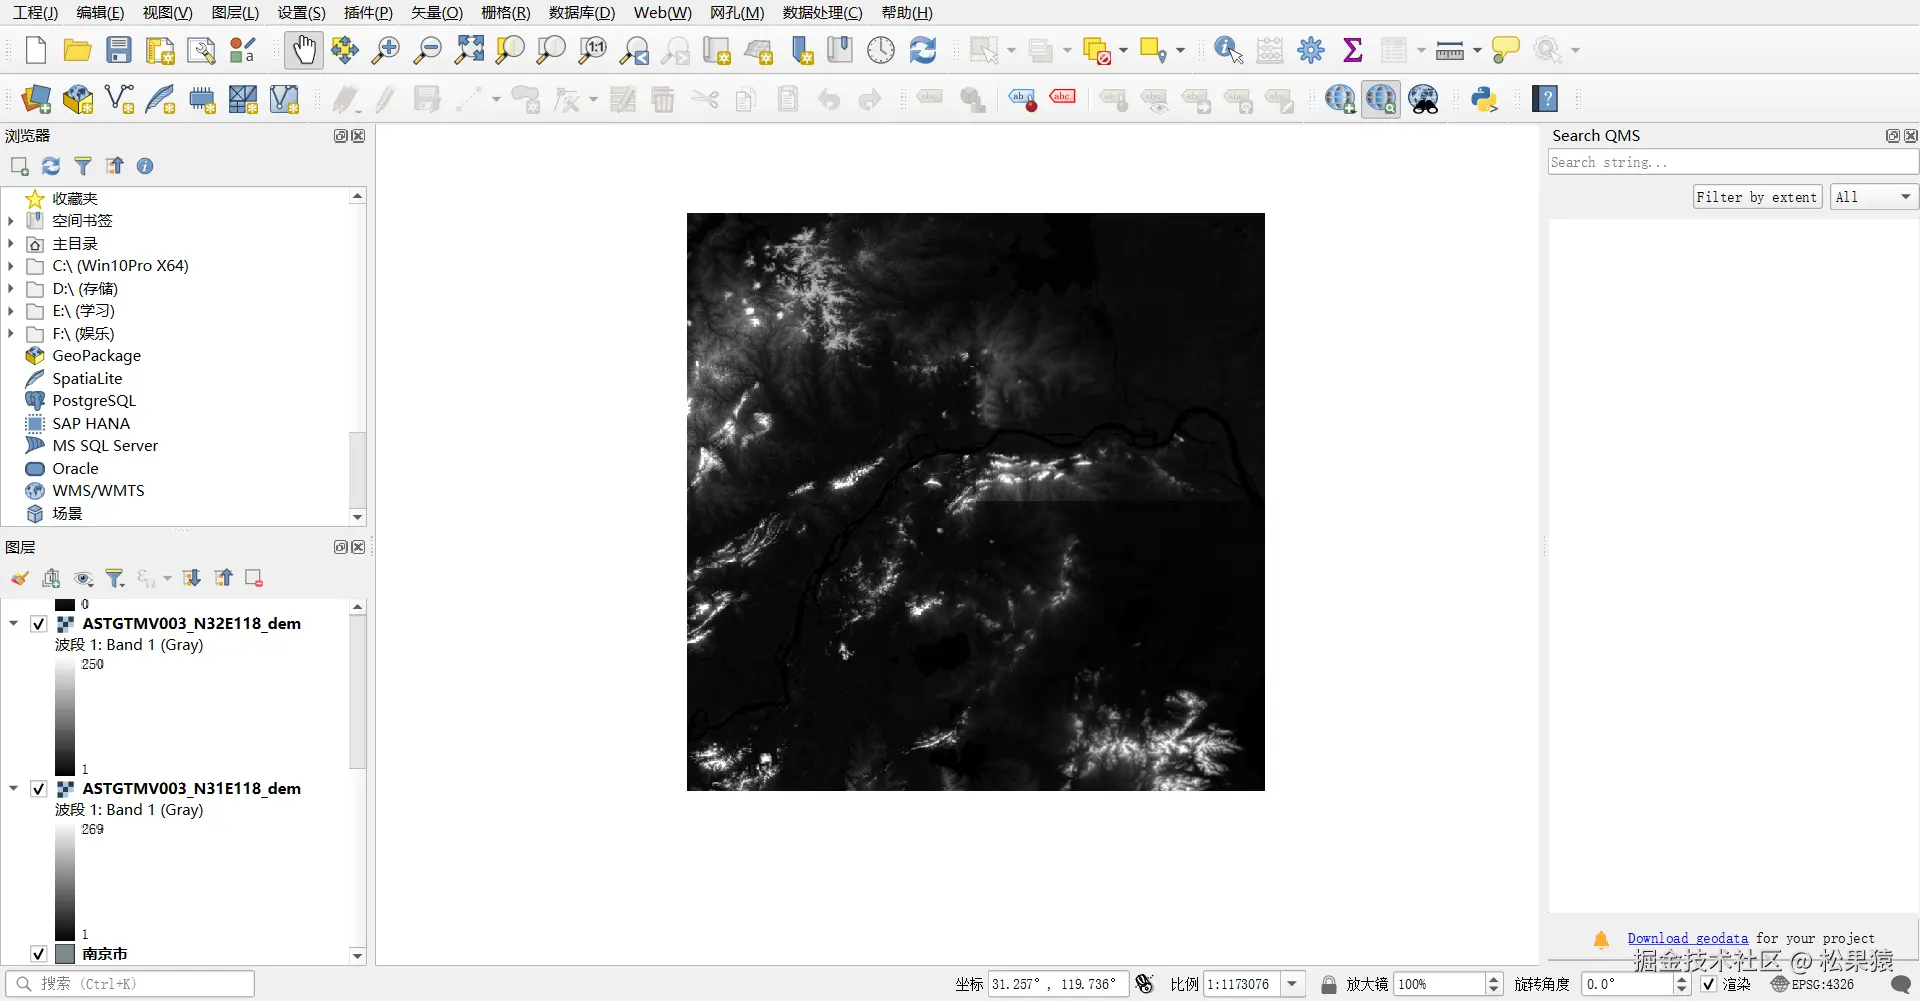
Task: Refresh the map canvas
Action: pos(922,50)
